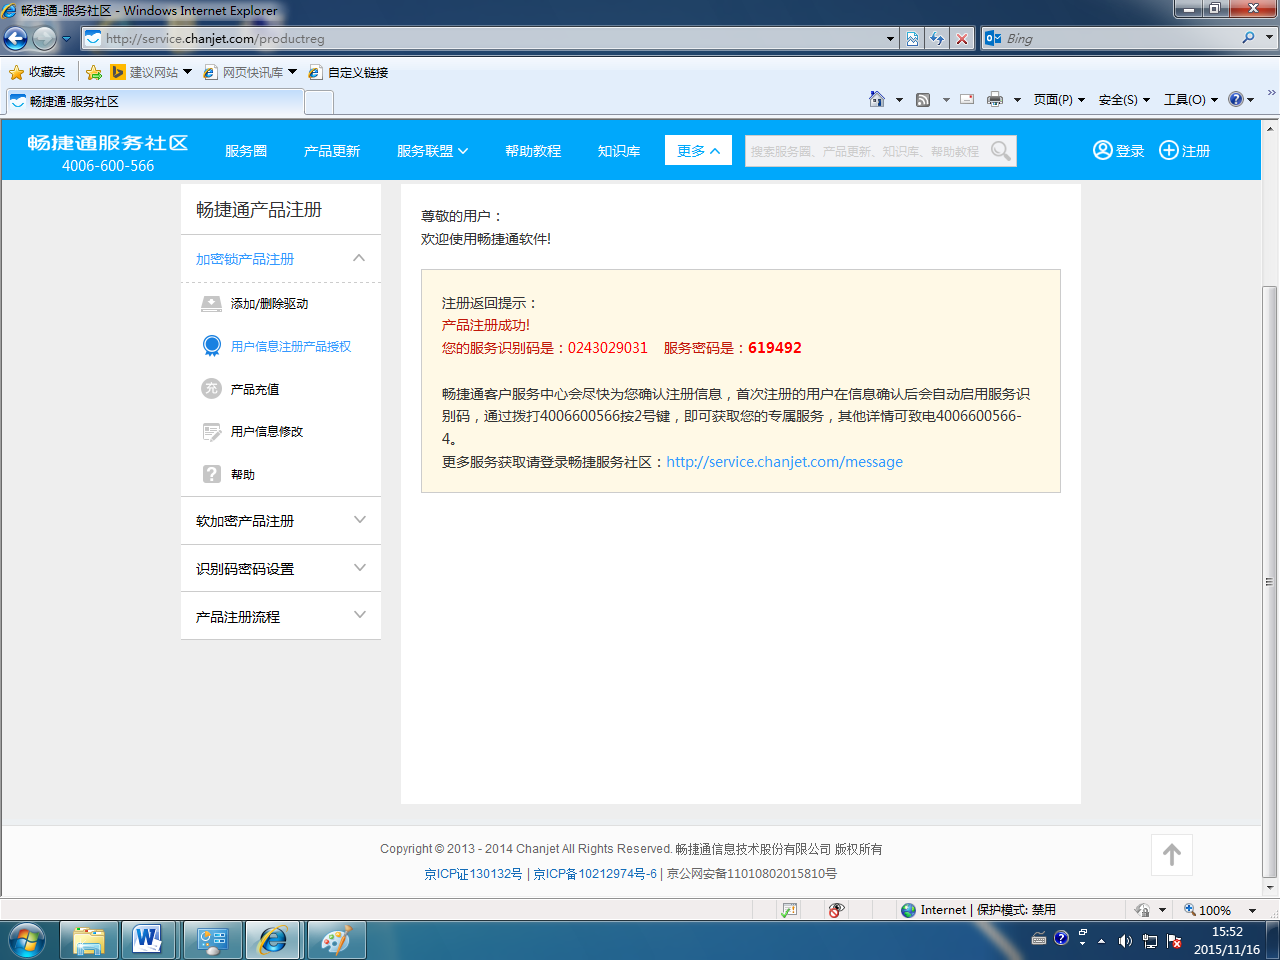Click the Read Mail toolbar icon
The image size is (1280, 960).
pos(967,99)
